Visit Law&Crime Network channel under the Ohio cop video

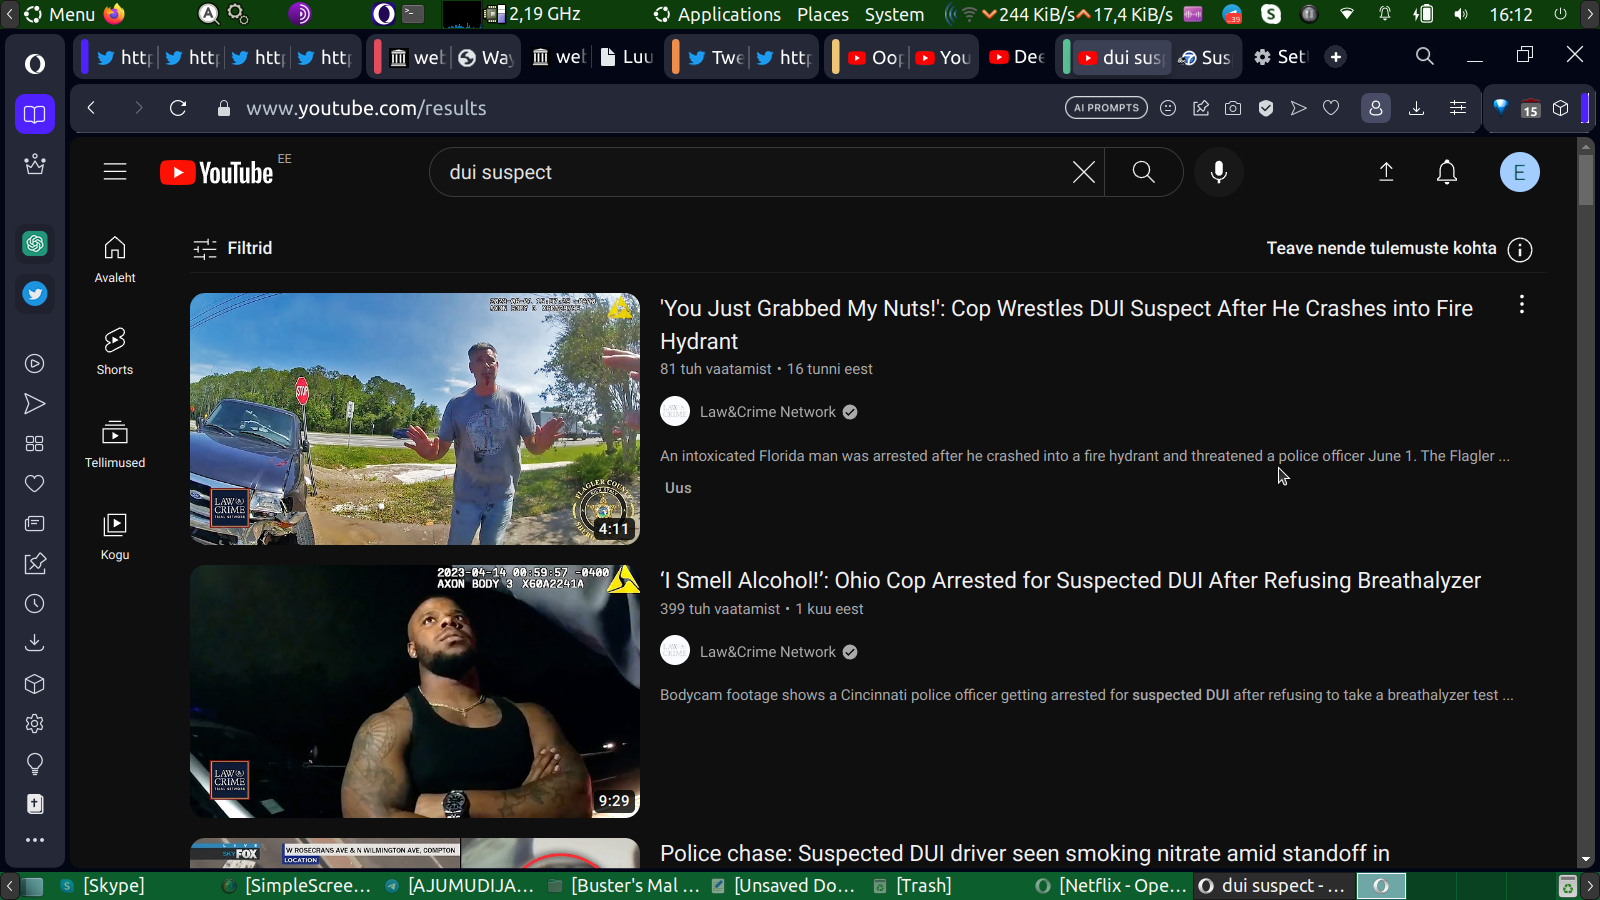coord(767,652)
